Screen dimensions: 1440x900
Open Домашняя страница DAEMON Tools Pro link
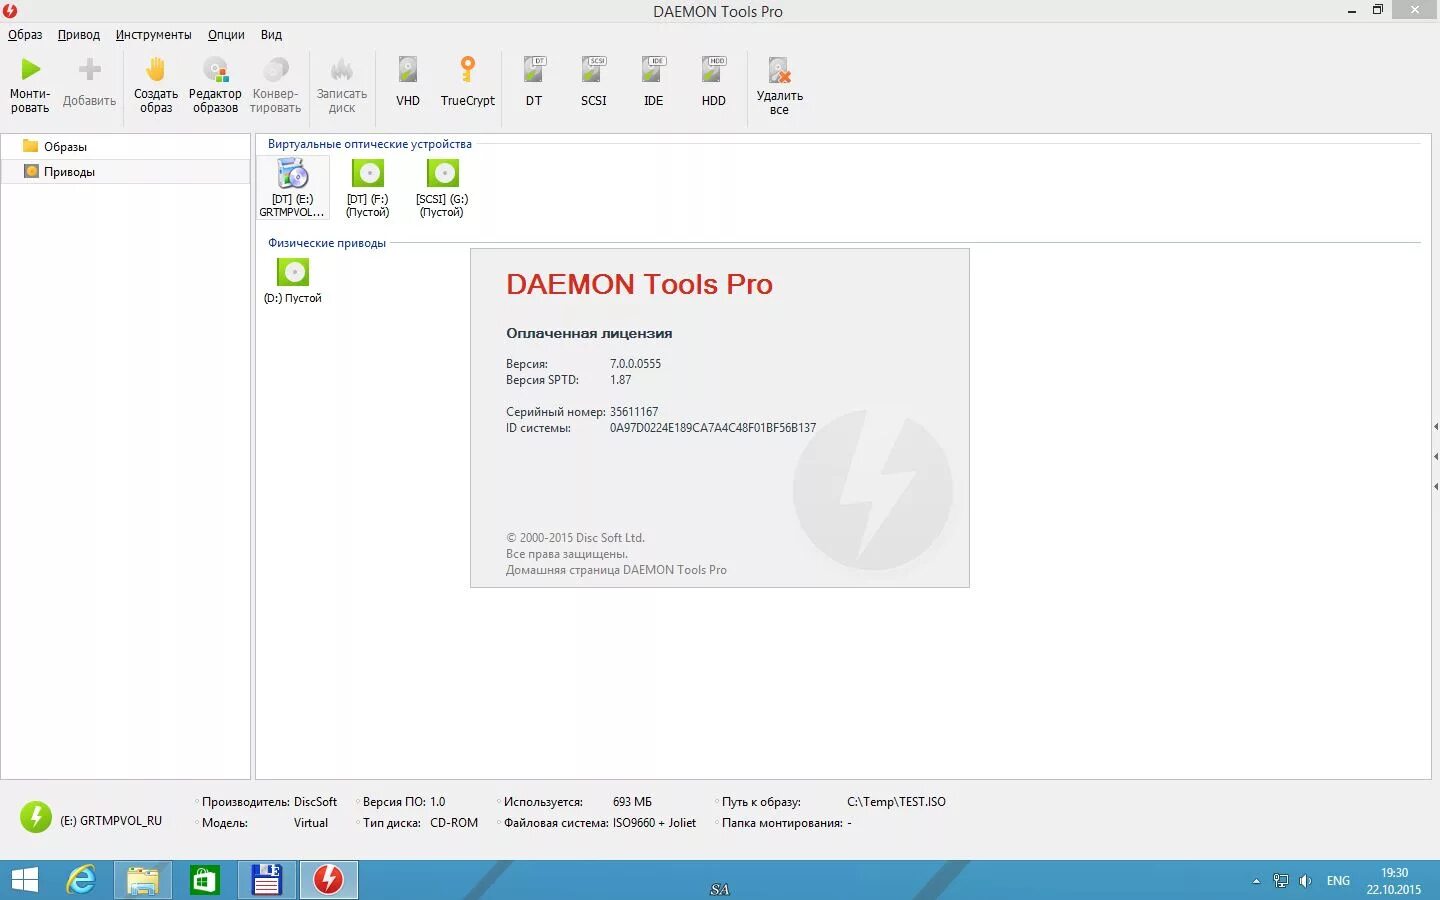(616, 570)
